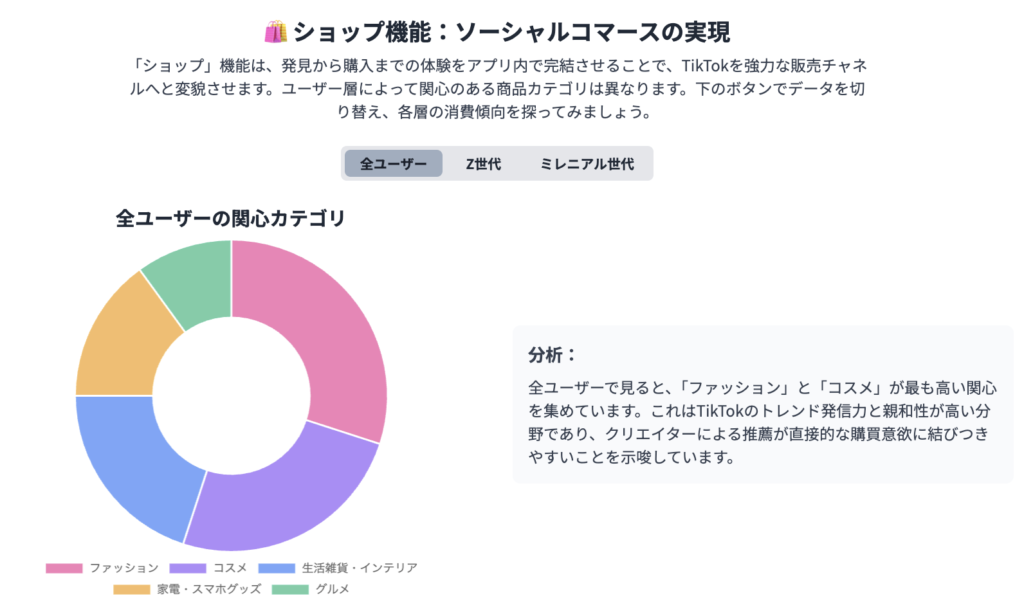This screenshot has width=1024, height=616.
Task: Click the purple コスメ legend swatch
Action: 189,568
